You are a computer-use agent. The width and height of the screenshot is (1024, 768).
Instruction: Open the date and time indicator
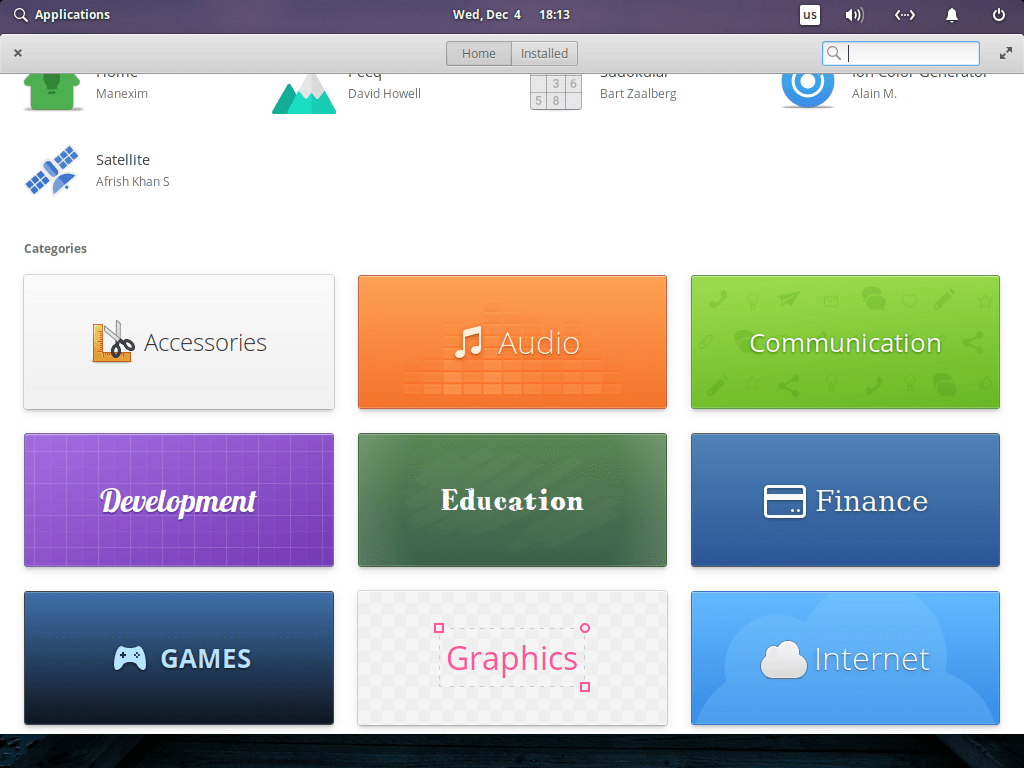(x=511, y=14)
